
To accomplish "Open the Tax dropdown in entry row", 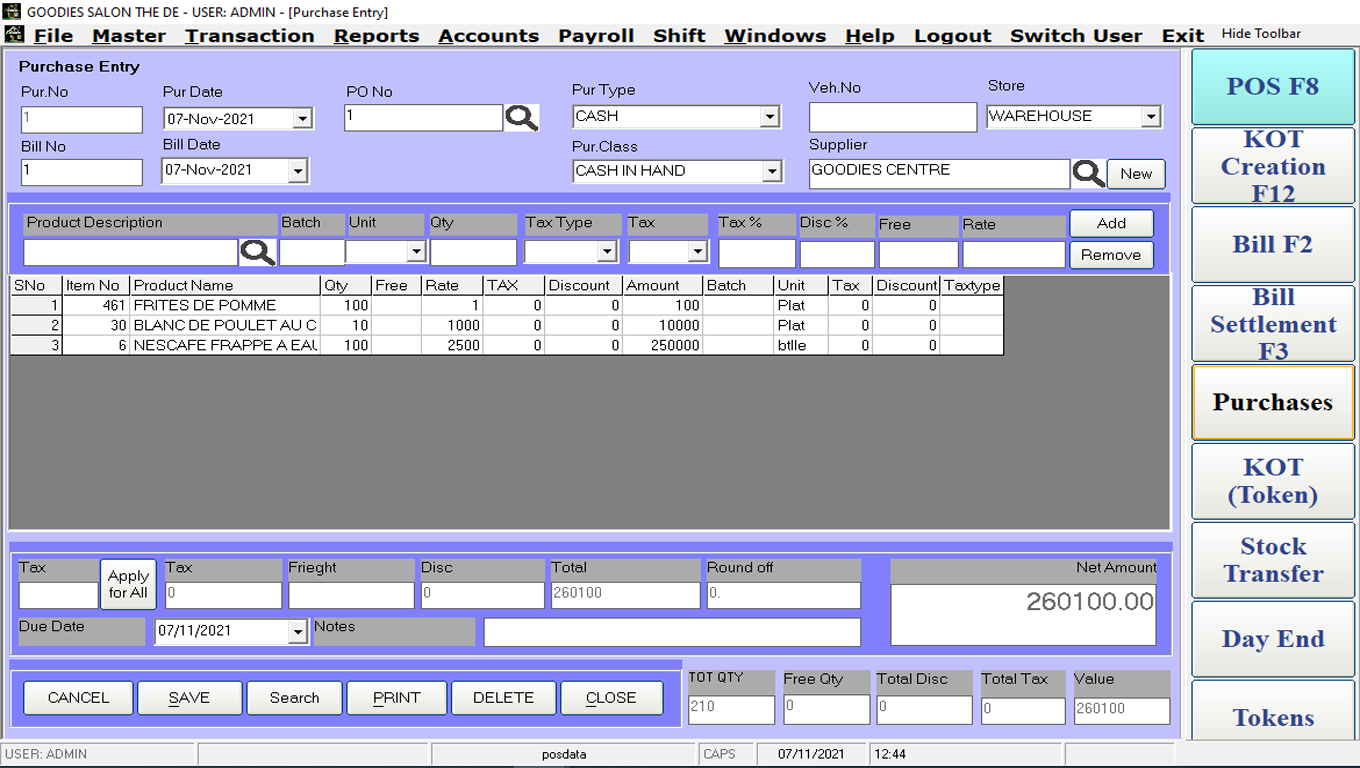I will click(697, 252).
